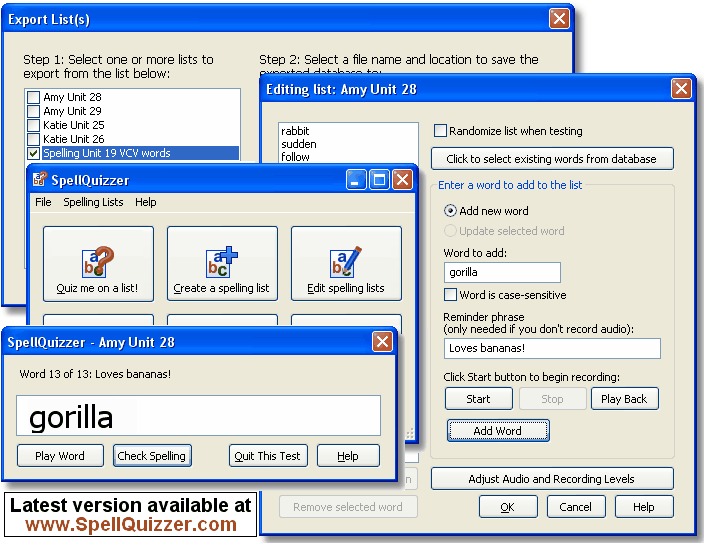This screenshot has width=704, height=543.
Task: Click Play Word in the quiz window
Action: (x=60, y=455)
